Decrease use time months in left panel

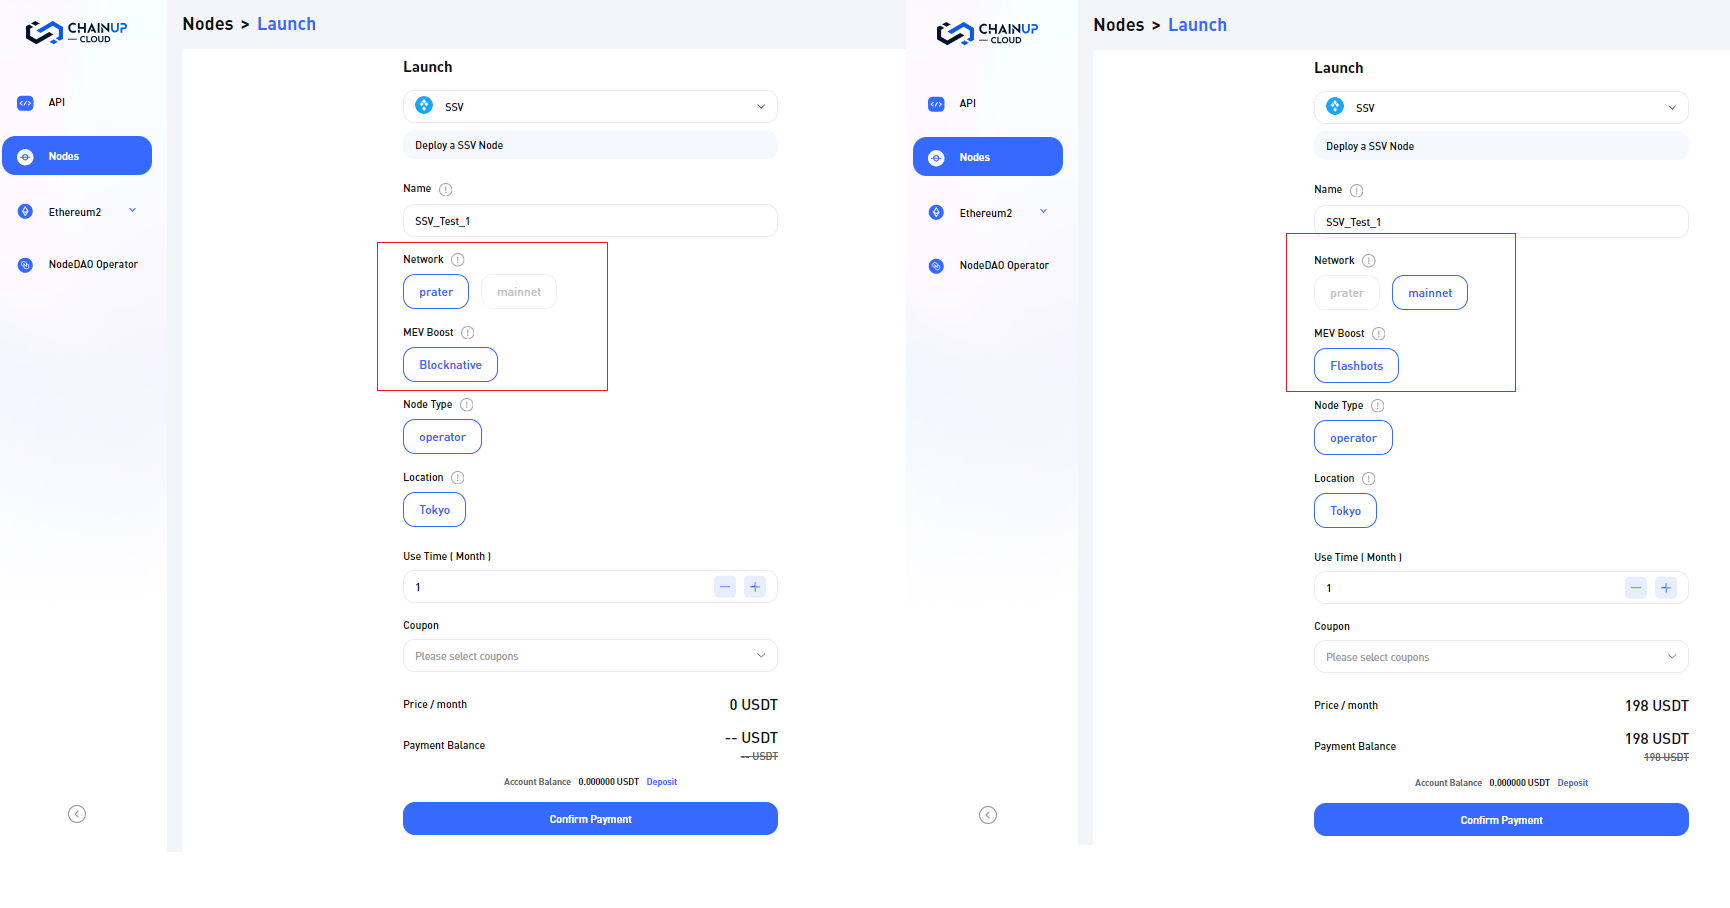point(725,587)
